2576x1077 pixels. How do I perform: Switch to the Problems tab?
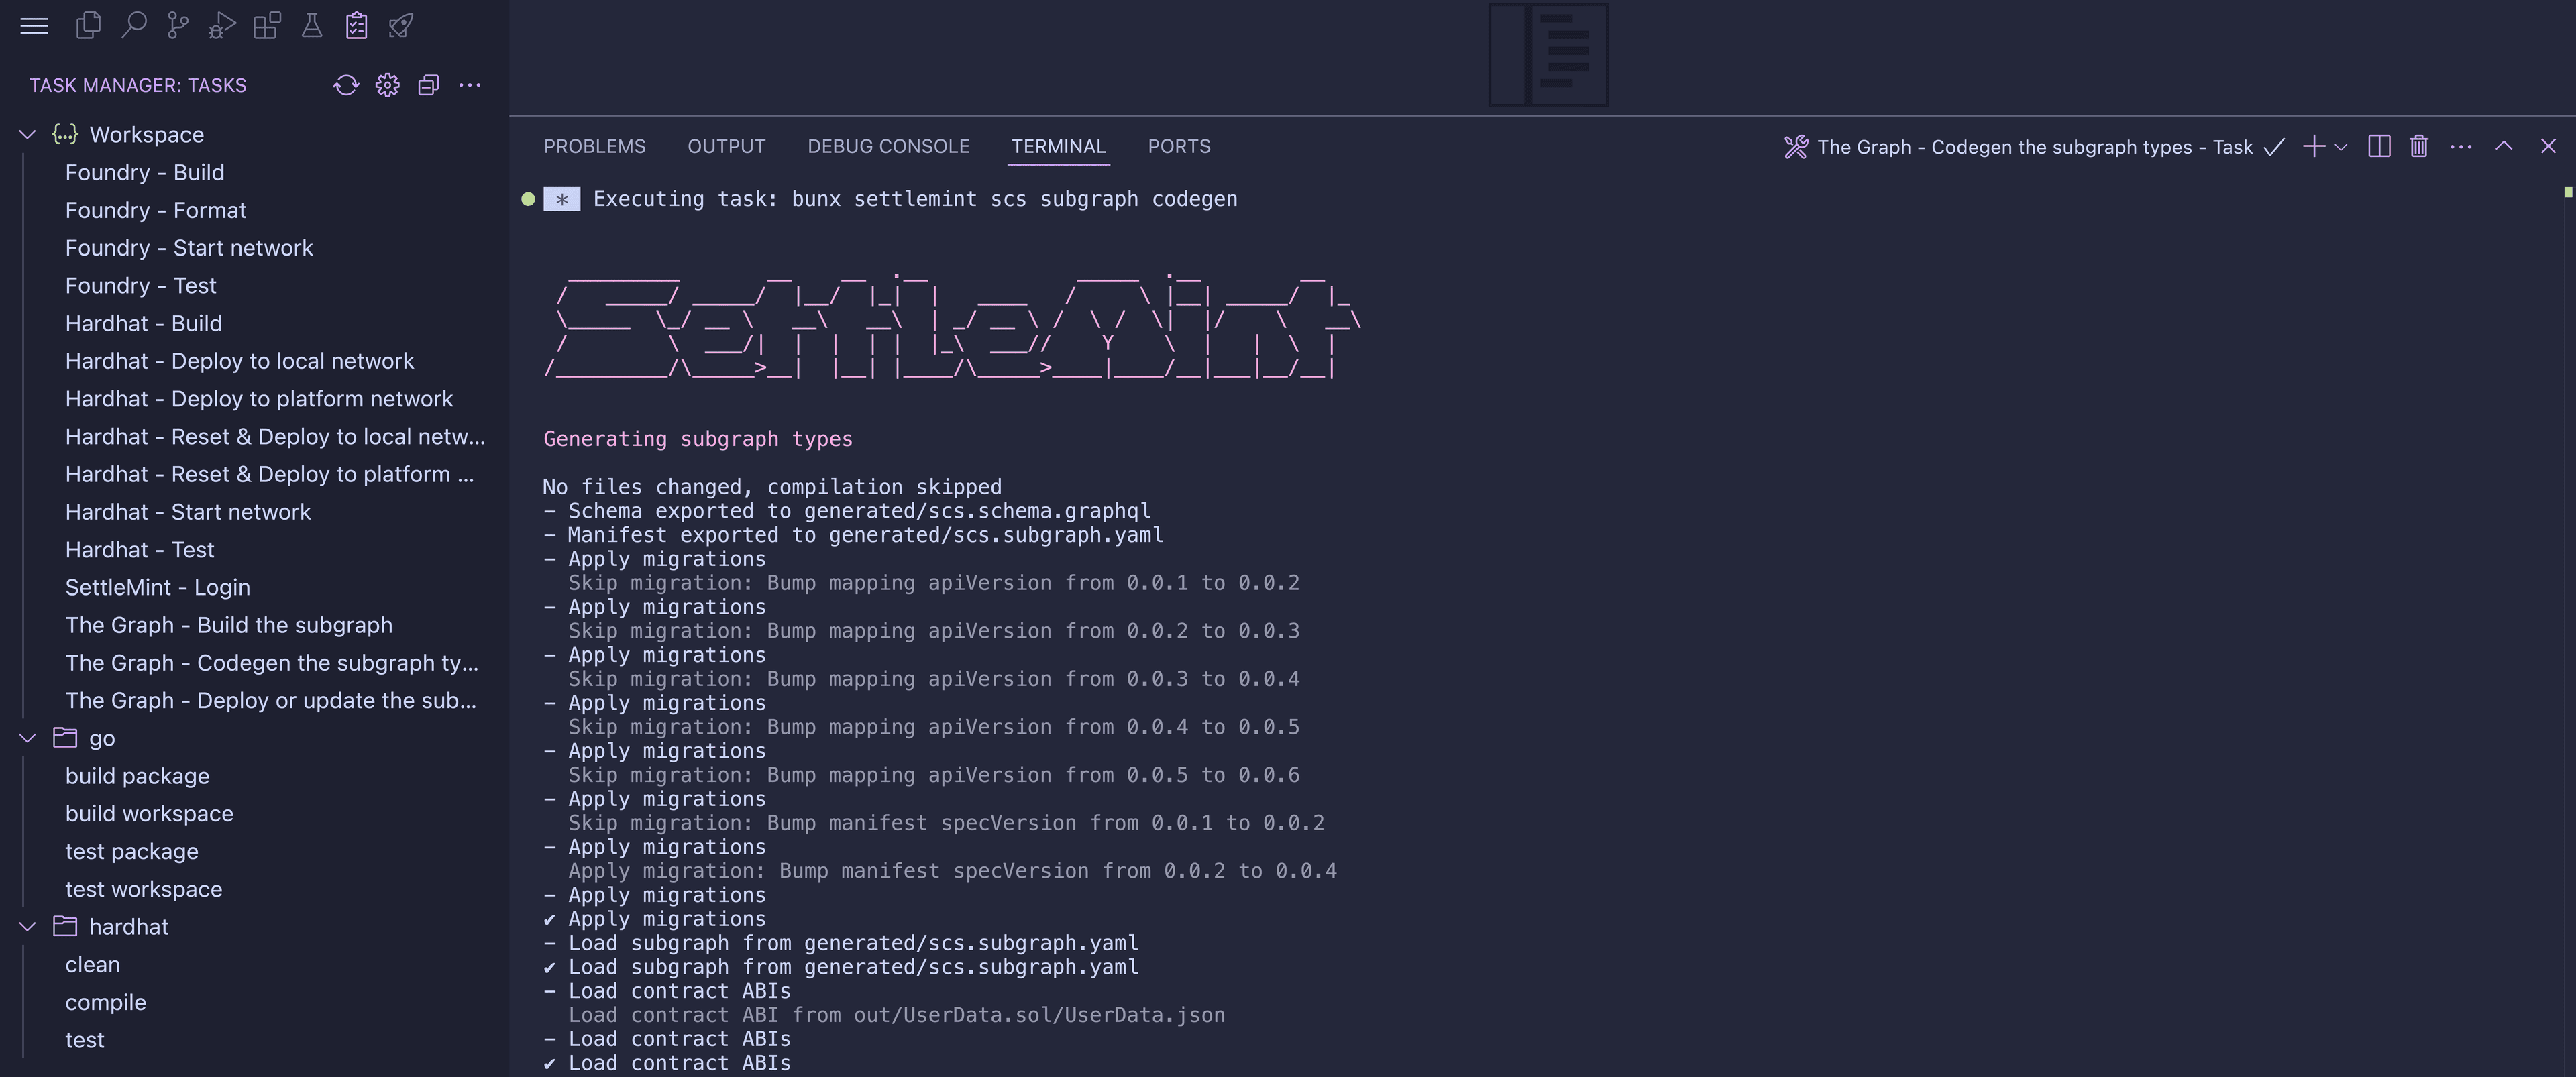point(594,146)
